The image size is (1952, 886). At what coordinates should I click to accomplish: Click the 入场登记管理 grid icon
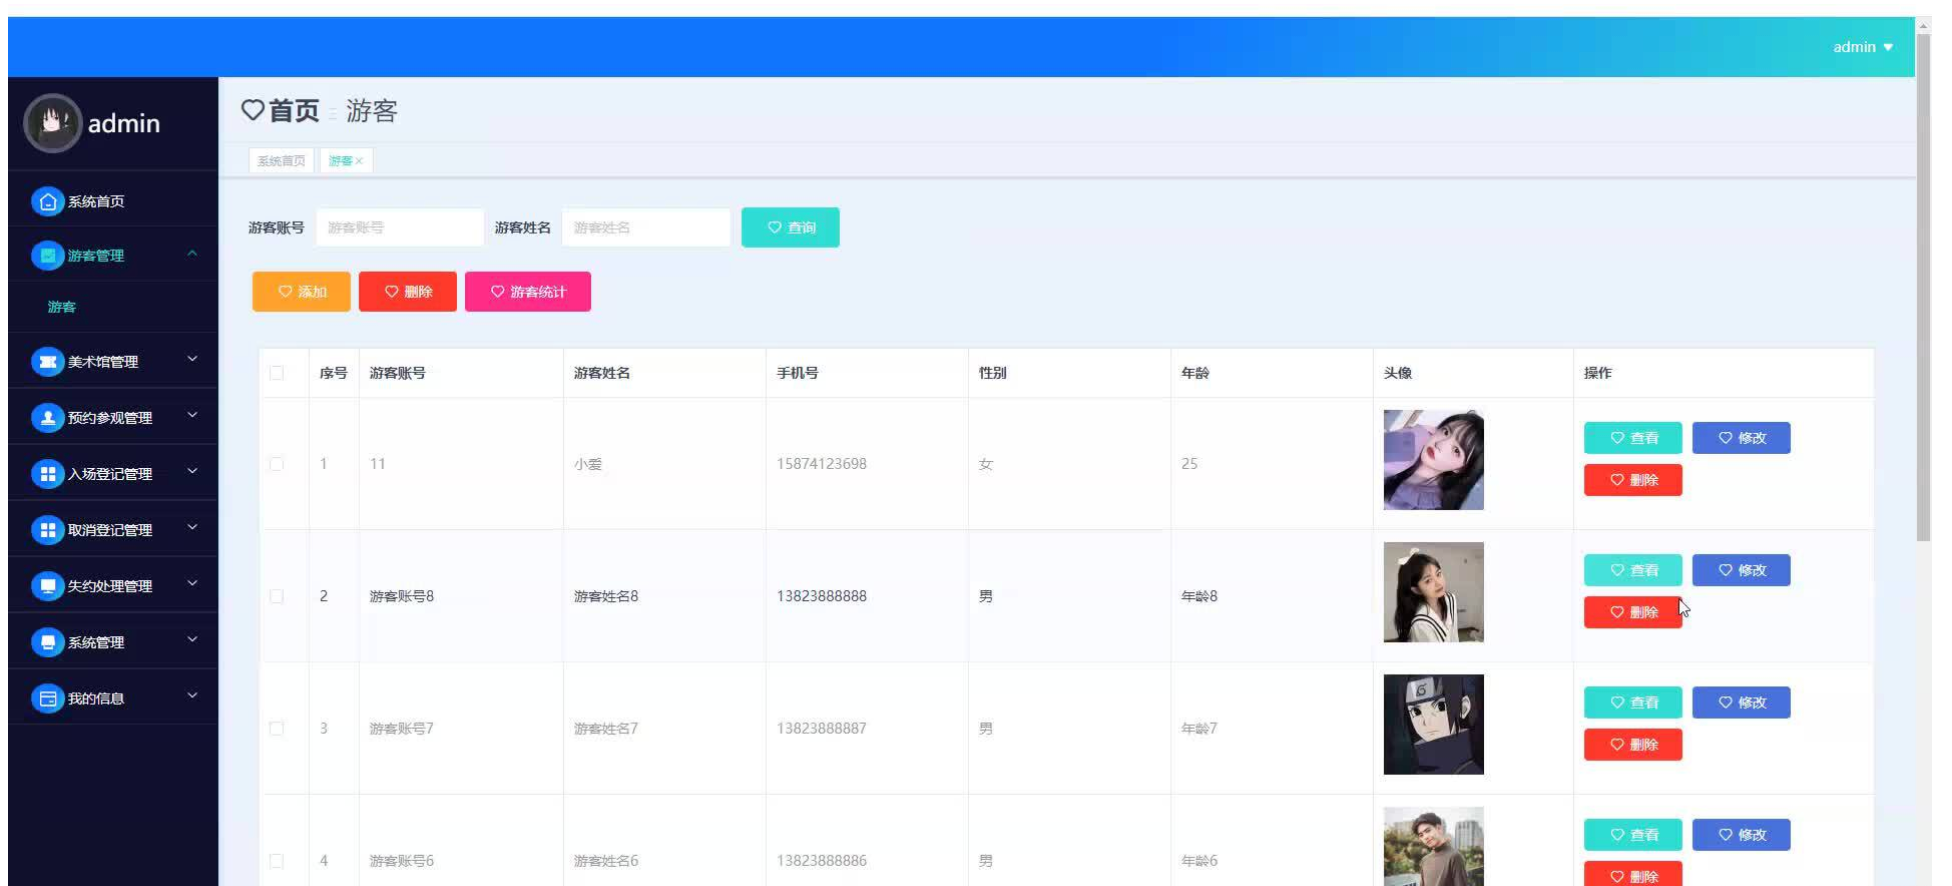(x=47, y=474)
